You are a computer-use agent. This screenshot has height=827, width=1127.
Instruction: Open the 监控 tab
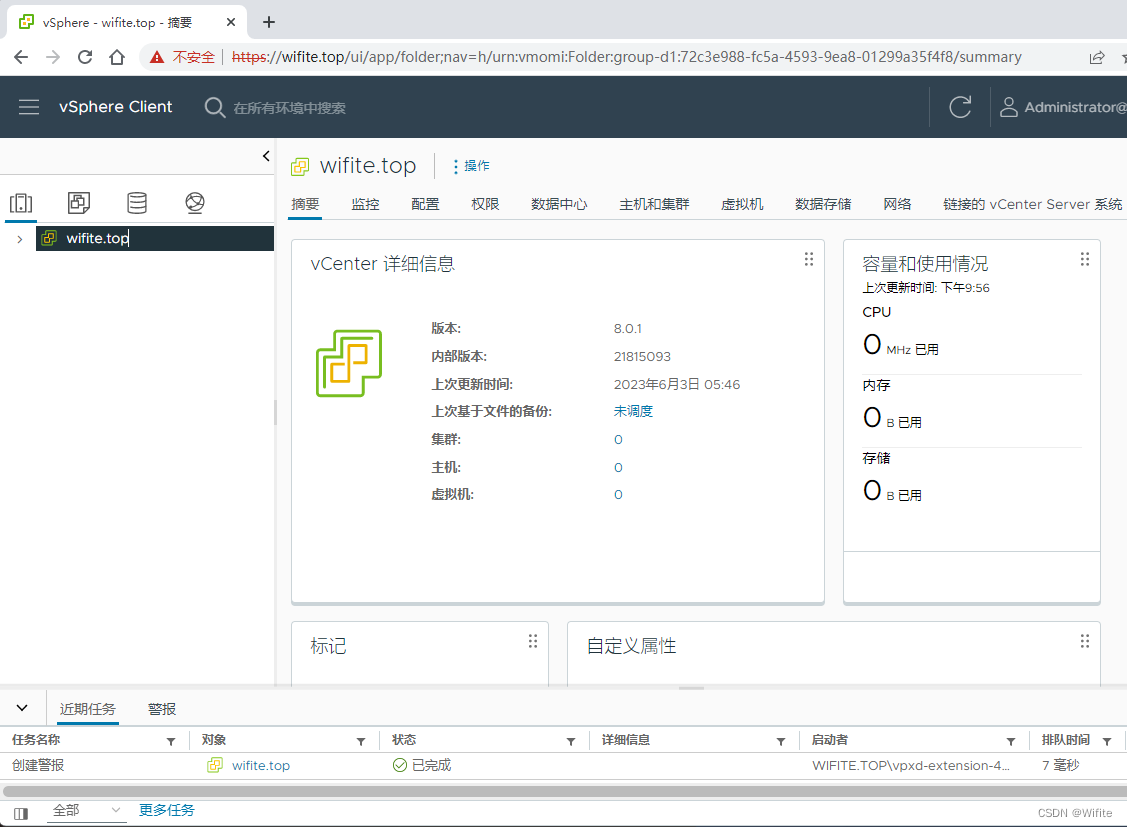365,204
